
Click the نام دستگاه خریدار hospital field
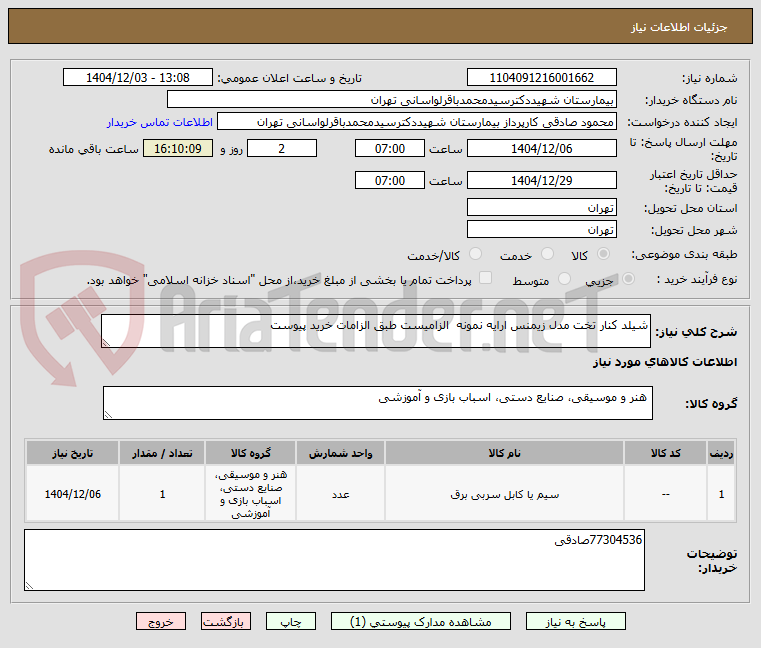click(x=392, y=100)
